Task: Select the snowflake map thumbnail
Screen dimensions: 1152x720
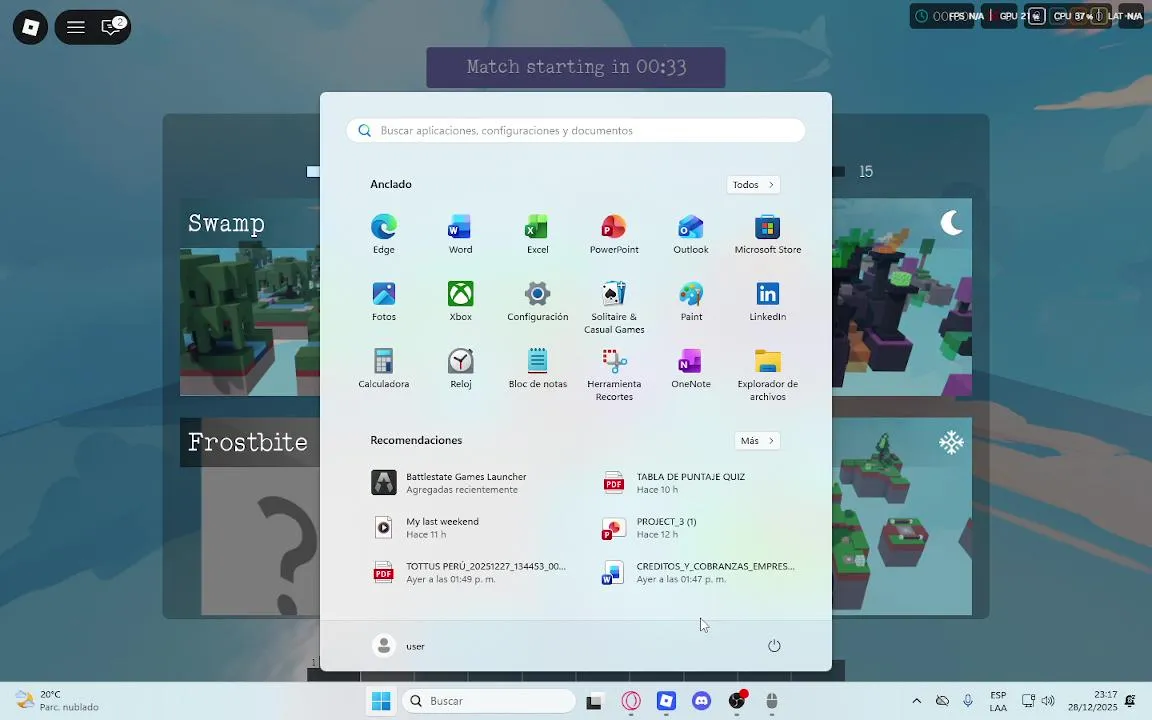Action: click(x=902, y=516)
